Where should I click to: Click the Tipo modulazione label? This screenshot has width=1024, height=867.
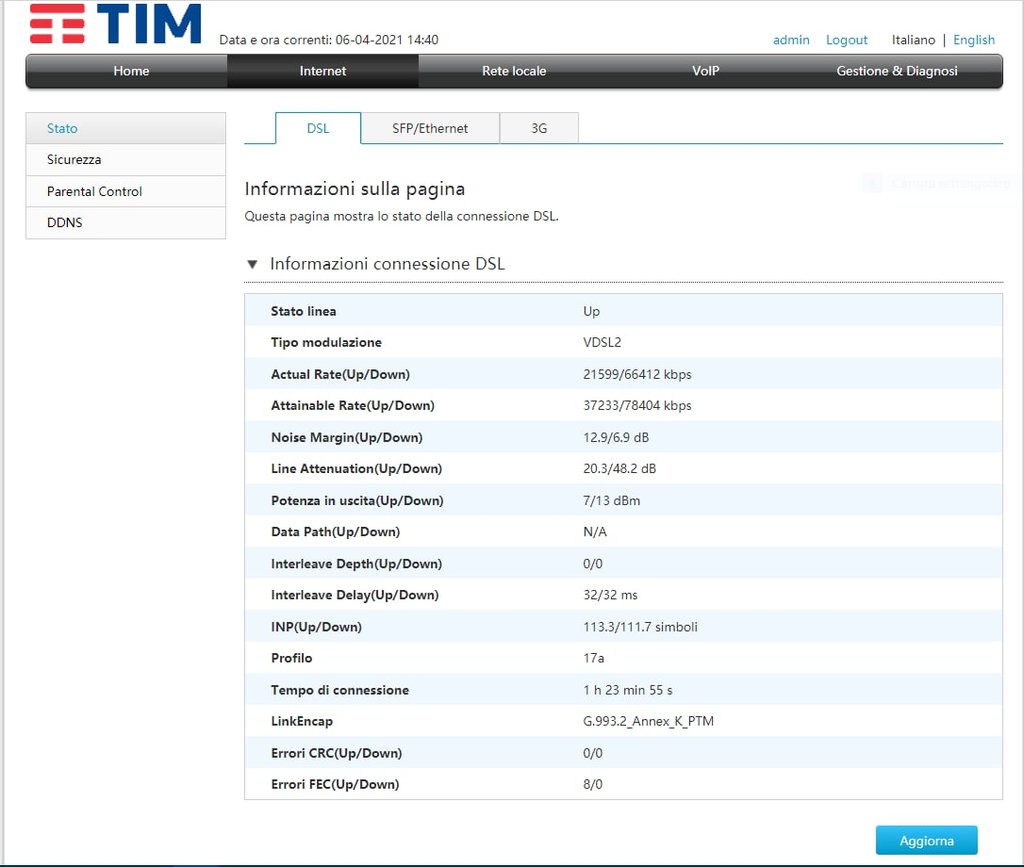click(x=326, y=343)
